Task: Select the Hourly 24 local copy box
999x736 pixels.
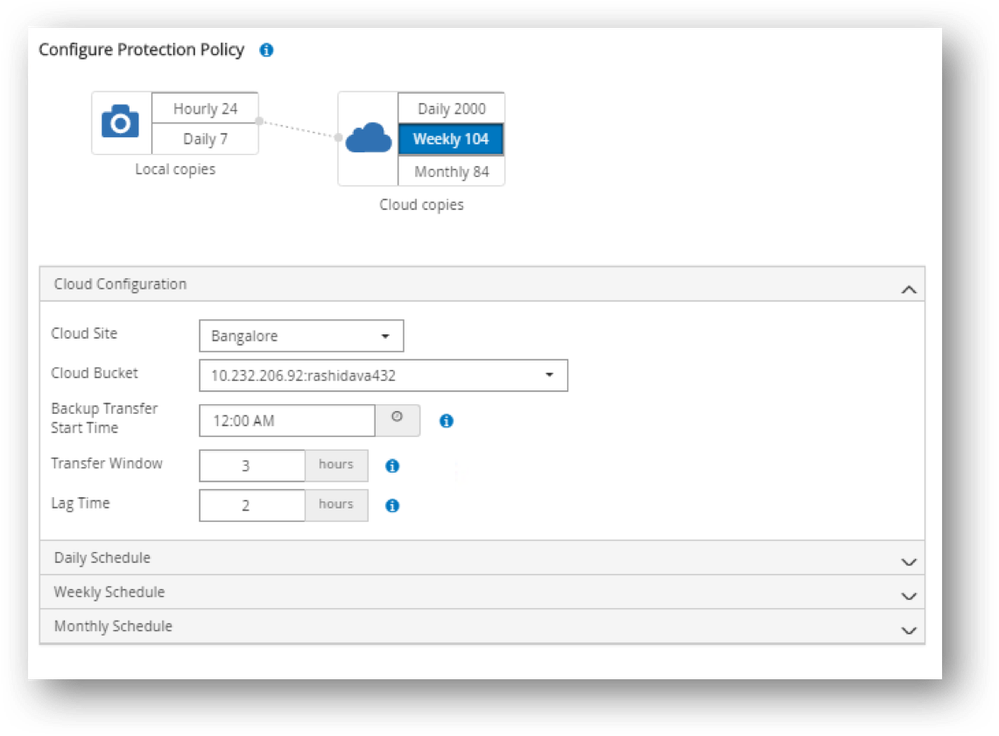Action: coord(205,108)
